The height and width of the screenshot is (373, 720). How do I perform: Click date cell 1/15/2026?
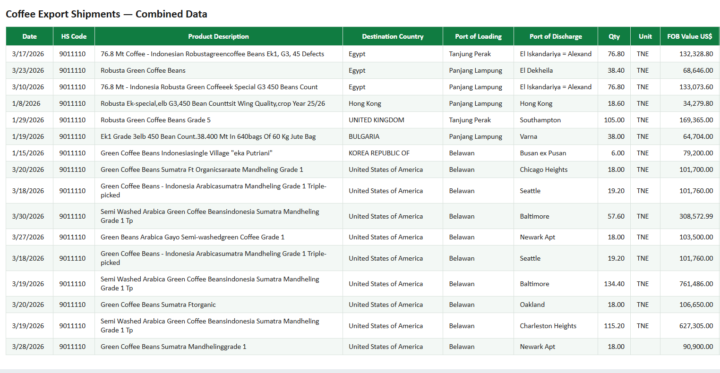coord(28,153)
